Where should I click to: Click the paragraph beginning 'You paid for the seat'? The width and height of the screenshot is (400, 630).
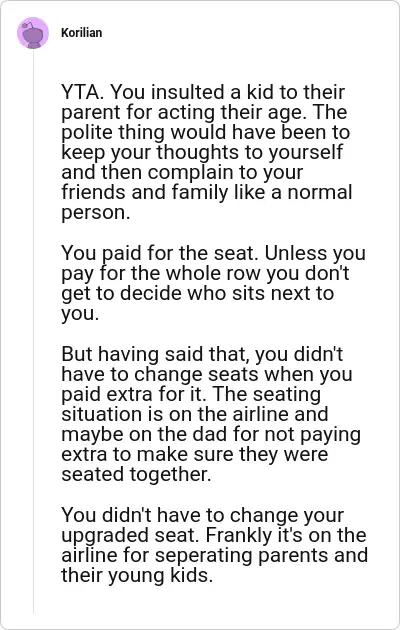tap(213, 283)
